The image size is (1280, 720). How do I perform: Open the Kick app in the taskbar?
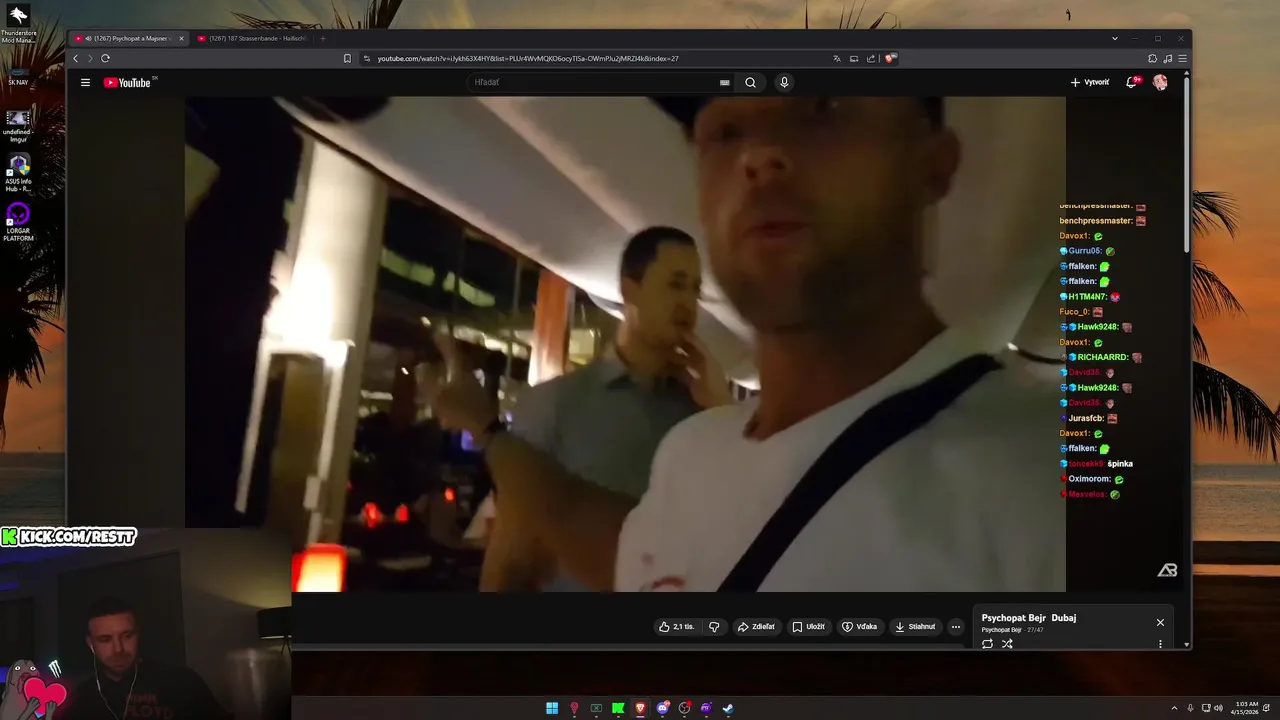(618, 708)
